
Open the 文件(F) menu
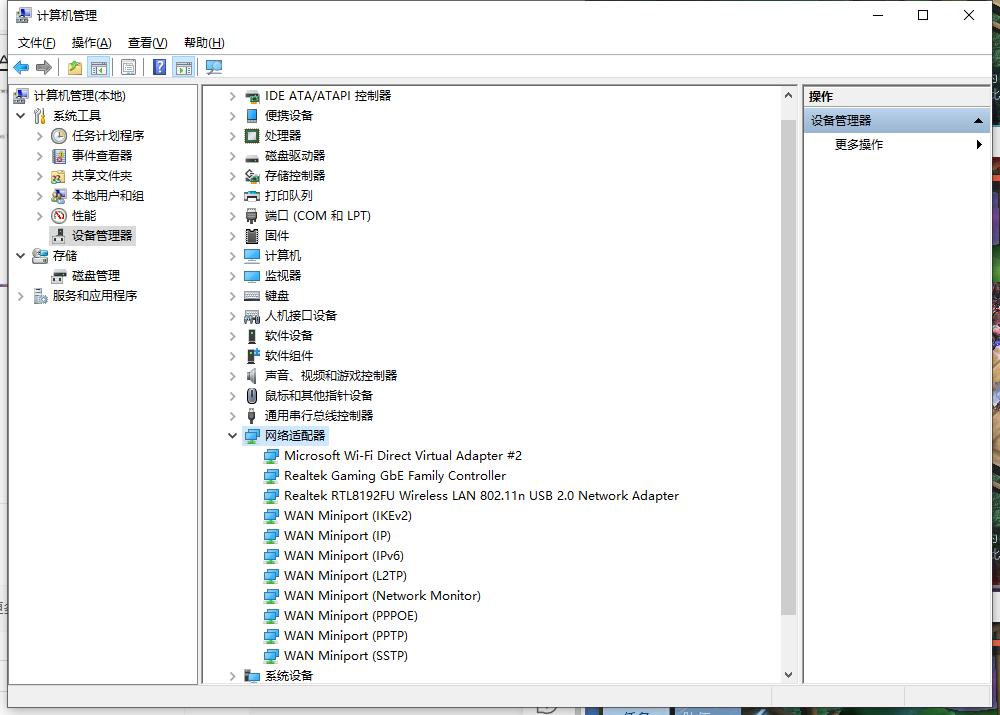coord(37,43)
